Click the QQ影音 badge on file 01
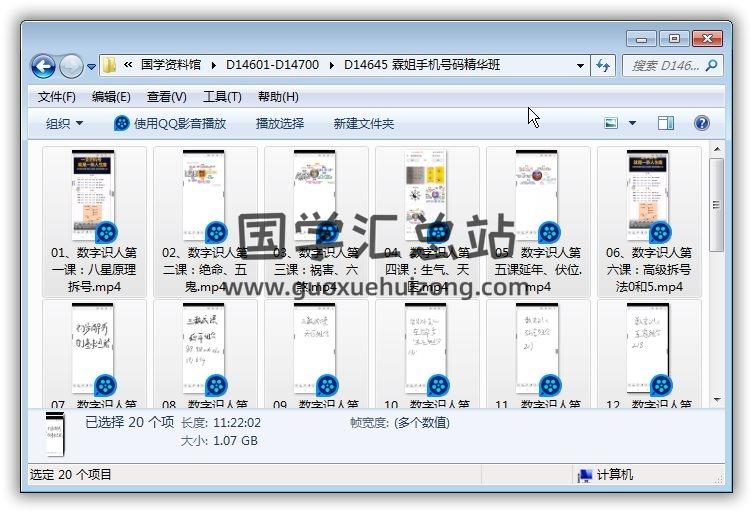 pyautogui.click(x=106, y=233)
